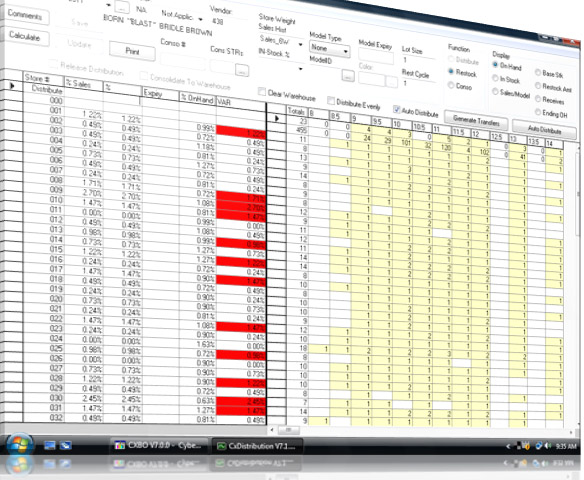
Task: Click the security shield tray icon
Action: tap(527, 445)
